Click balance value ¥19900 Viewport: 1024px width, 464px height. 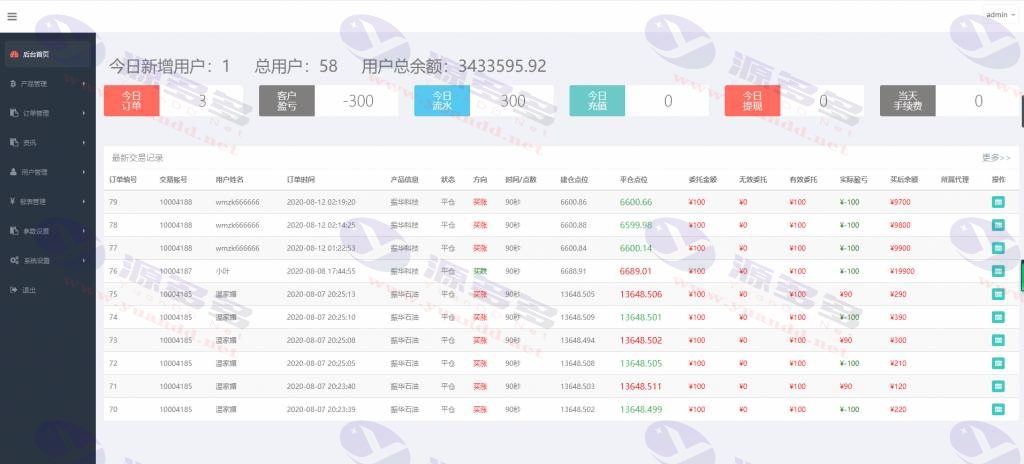(902, 271)
